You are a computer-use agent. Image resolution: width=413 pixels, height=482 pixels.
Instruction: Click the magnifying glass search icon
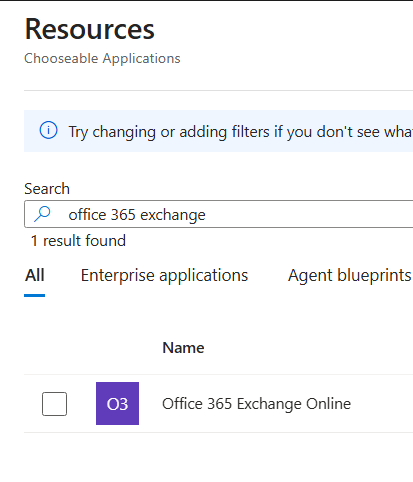click(x=42, y=214)
